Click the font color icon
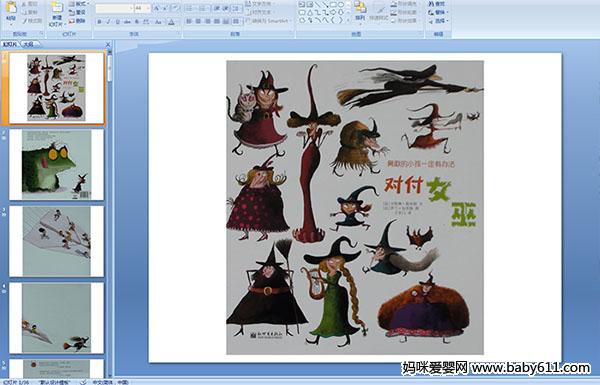This screenshot has height=385, width=600. coord(172,22)
